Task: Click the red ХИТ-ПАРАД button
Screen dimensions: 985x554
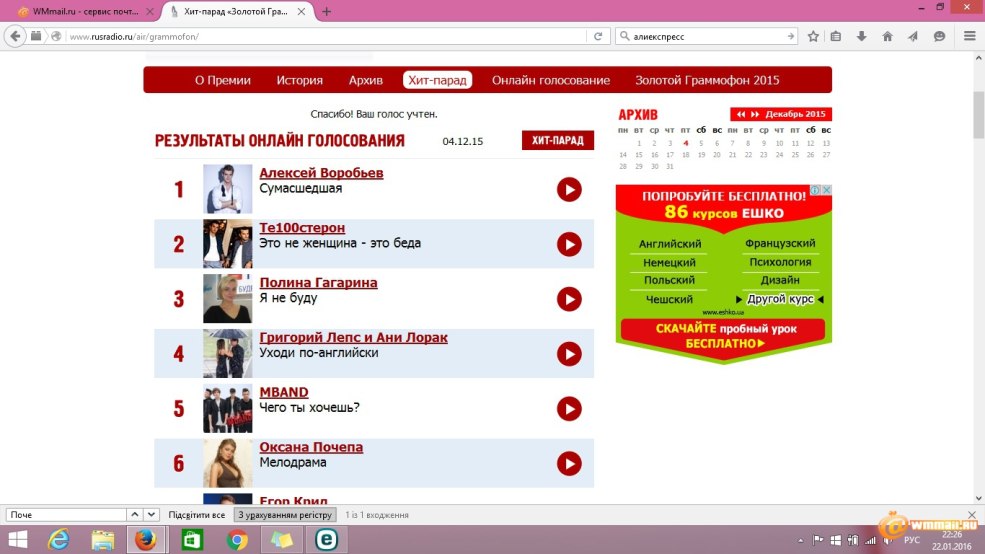Action: pos(558,141)
